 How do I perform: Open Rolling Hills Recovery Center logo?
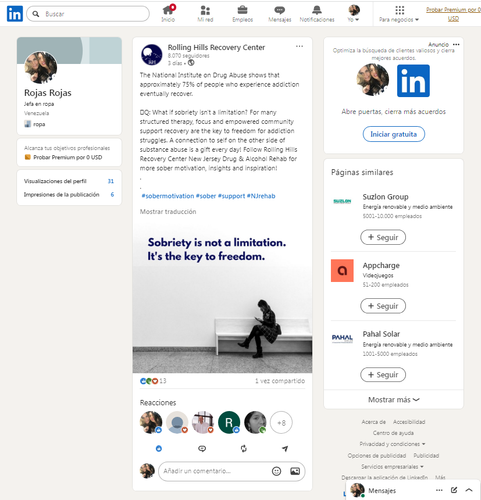point(152,54)
